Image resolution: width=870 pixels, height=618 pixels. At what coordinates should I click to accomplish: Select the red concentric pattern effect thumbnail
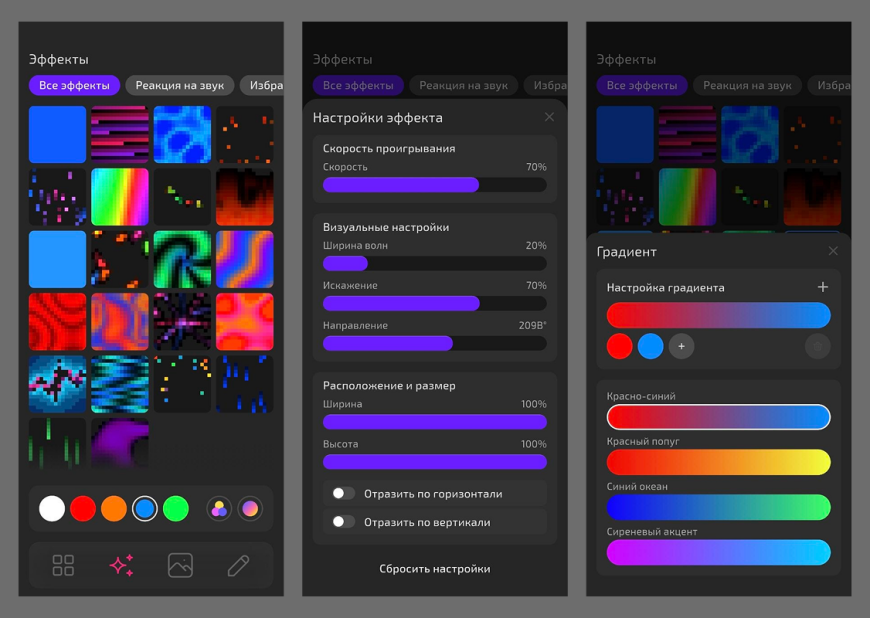pyautogui.click(x=58, y=322)
